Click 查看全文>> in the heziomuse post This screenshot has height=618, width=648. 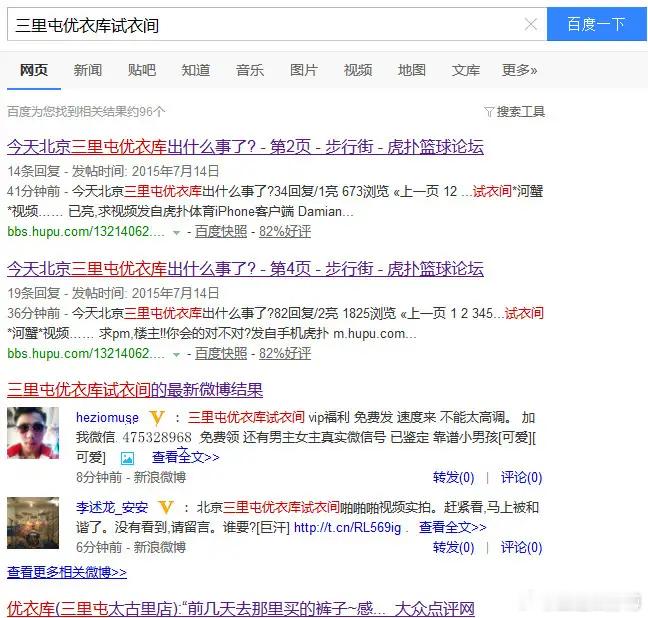pyautogui.click(x=186, y=457)
